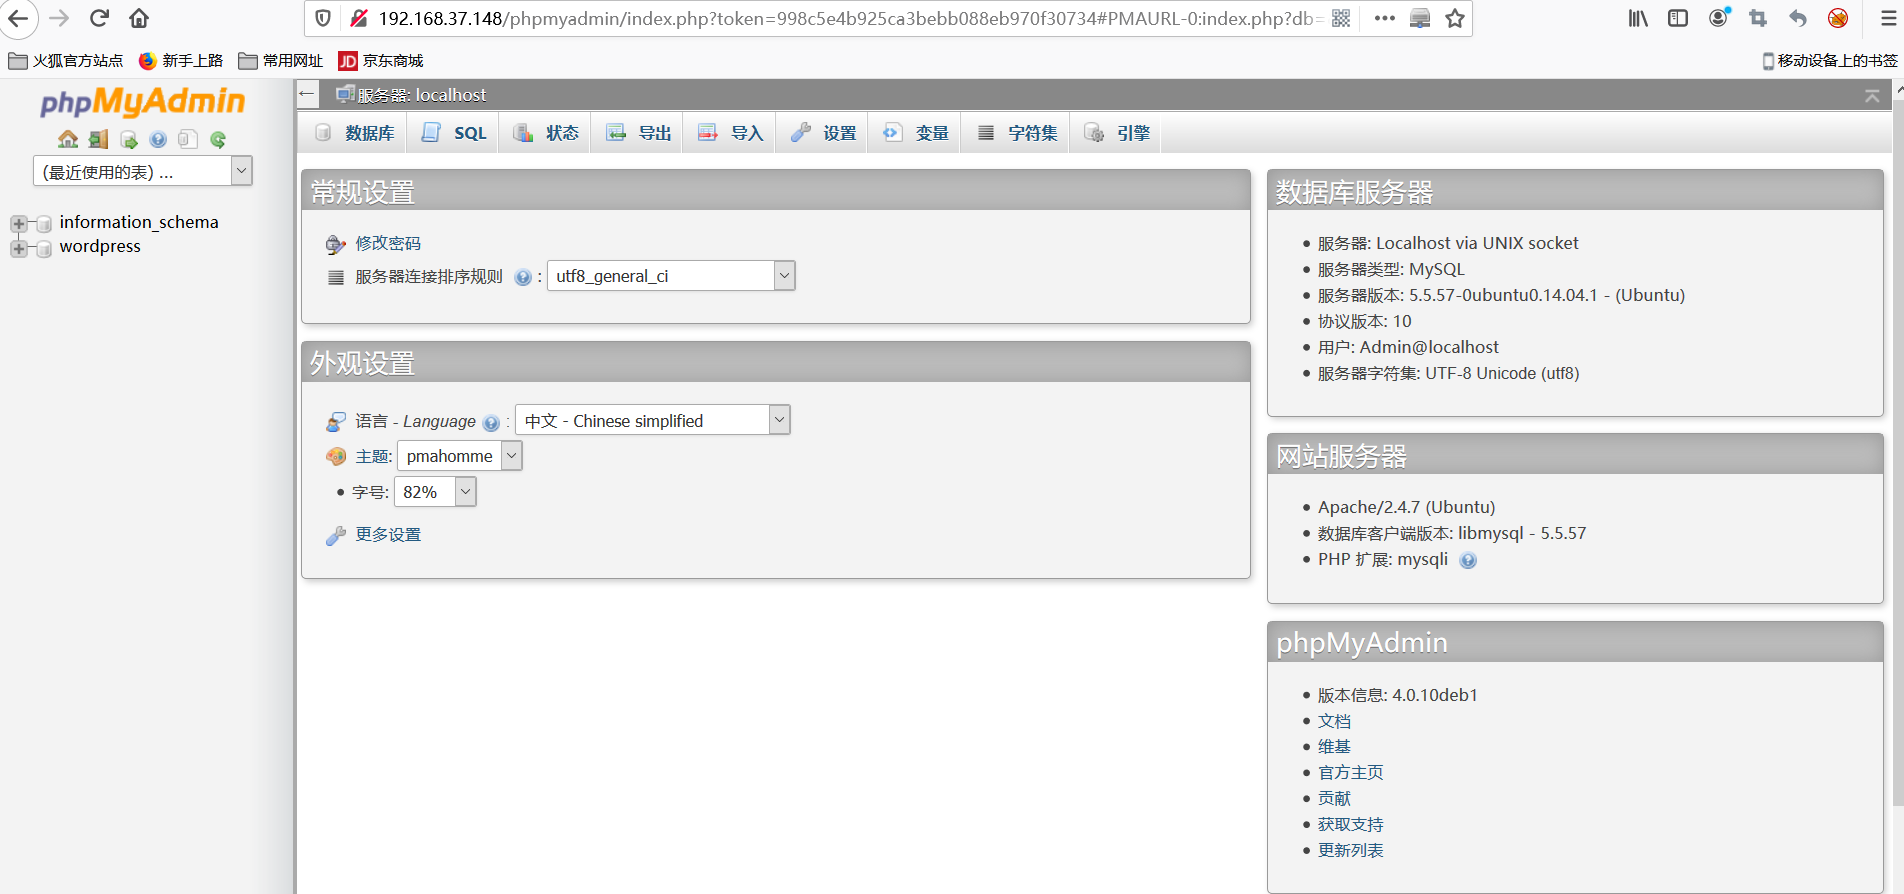
Task: Open the query window icon in sidebar
Action: [x=128, y=139]
